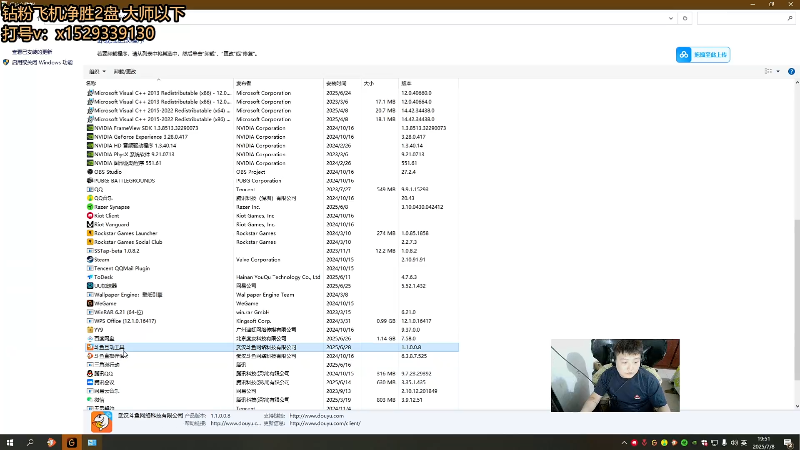The image size is (800, 450).
Task: Click the taskbar clock
Action: pyautogui.click(x=764, y=442)
